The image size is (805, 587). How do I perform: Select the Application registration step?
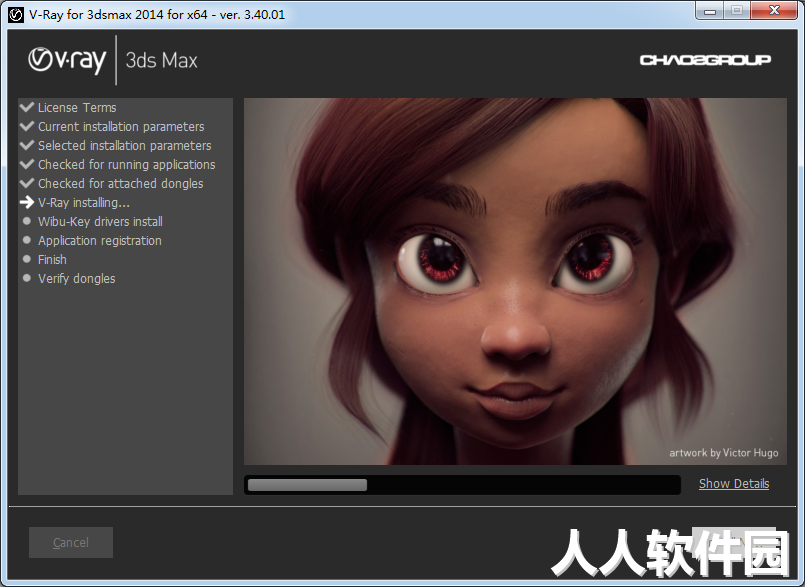(100, 240)
